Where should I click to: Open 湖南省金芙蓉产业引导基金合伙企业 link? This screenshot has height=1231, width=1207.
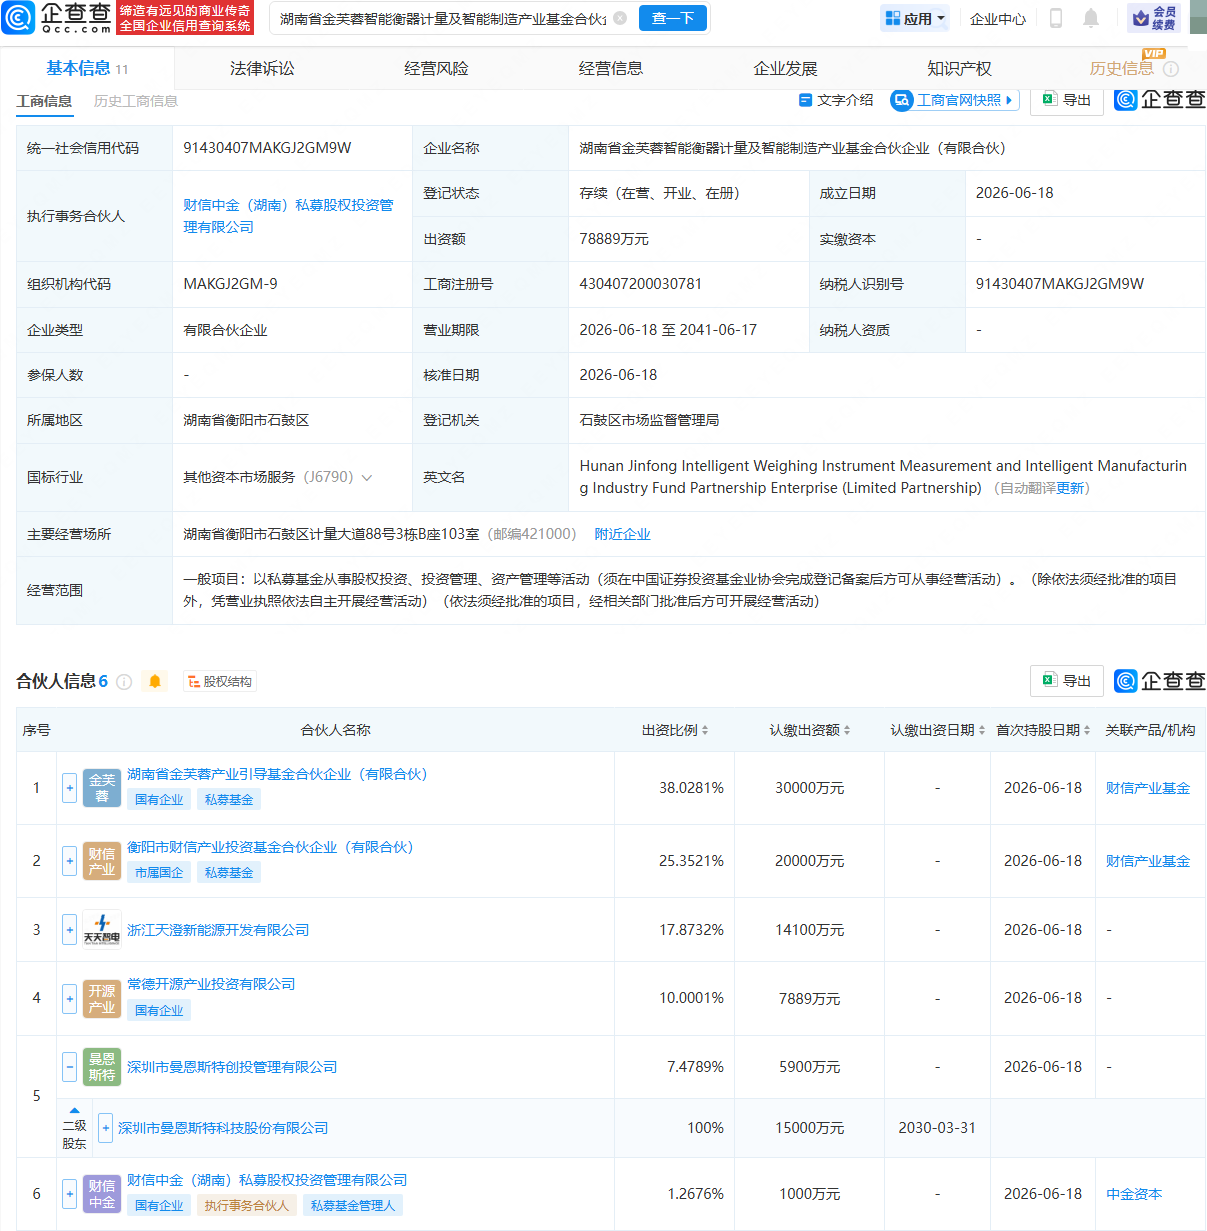[x=277, y=774]
